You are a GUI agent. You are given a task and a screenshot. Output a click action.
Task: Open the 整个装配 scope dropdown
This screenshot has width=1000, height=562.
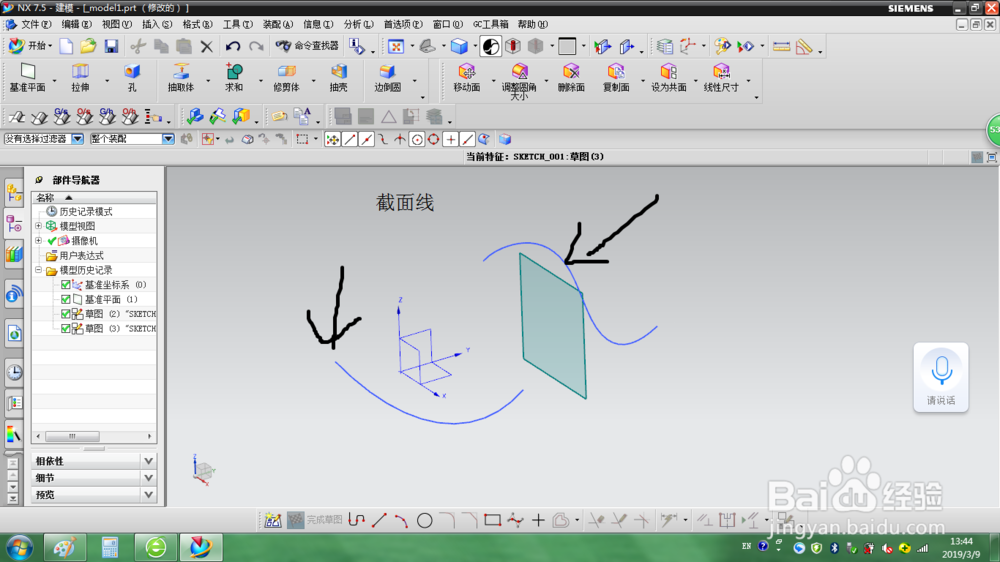pyautogui.click(x=168, y=138)
